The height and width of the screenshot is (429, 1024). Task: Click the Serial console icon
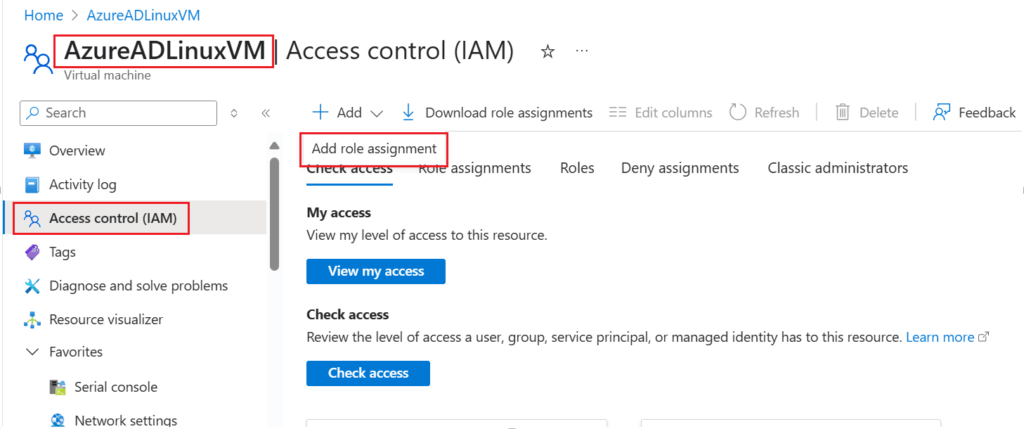[x=57, y=387]
